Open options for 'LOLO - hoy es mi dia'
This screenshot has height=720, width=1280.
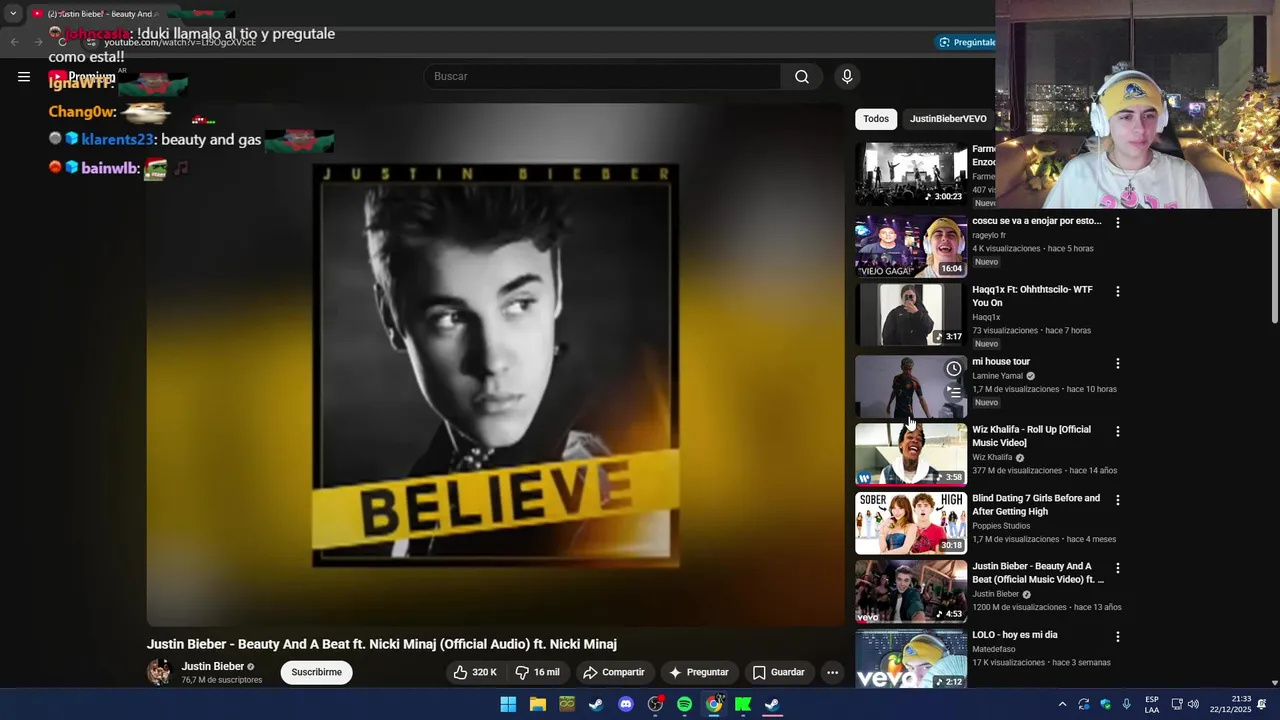click(1118, 636)
